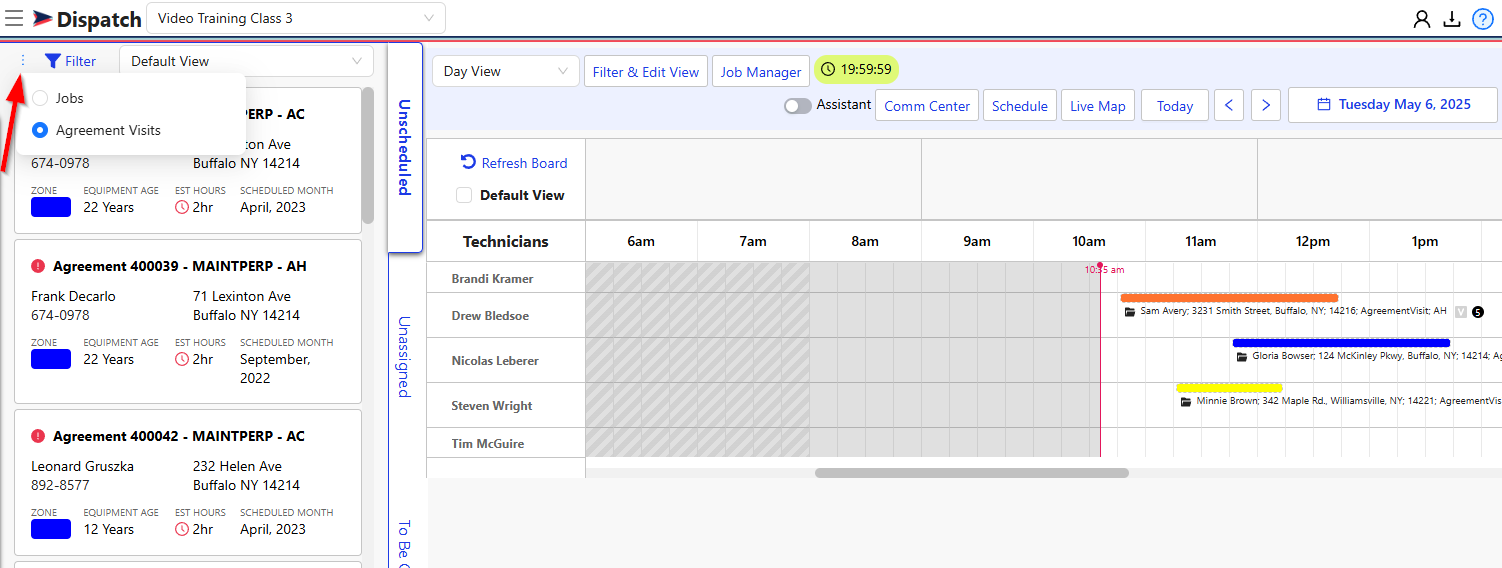Open the Video Training Class 3 dropdown
Viewport: 1502px width, 568px height.
pyautogui.click(x=296, y=18)
